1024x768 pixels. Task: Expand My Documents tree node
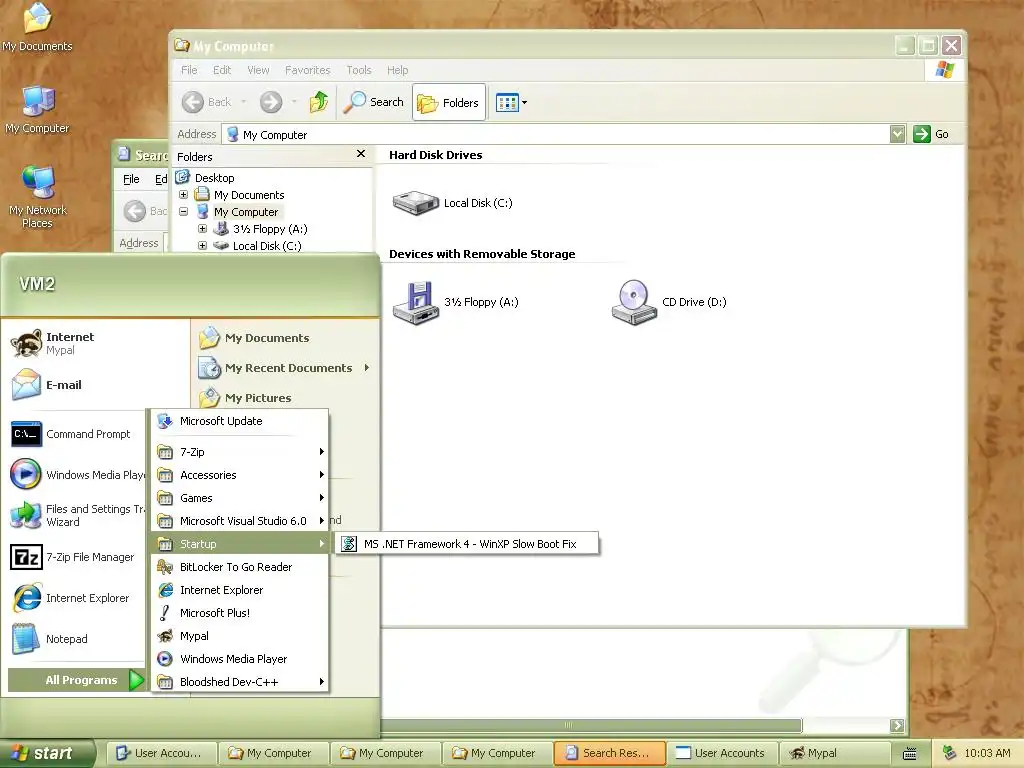click(184, 195)
